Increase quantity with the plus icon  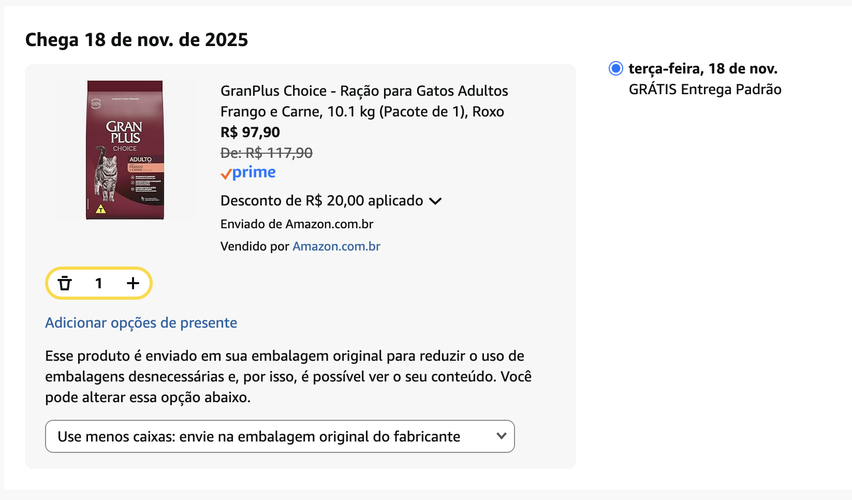point(132,283)
